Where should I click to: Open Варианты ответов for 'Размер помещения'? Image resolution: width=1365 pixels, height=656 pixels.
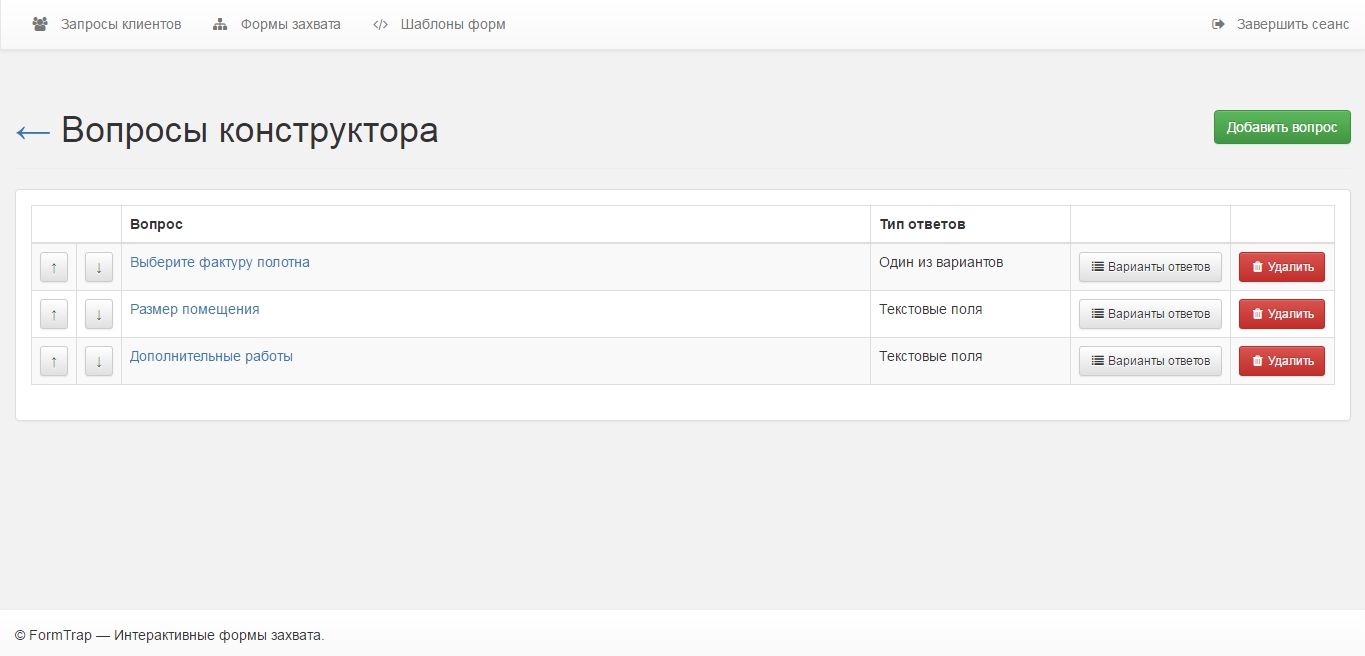pyautogui.click(x=1150, y=314)
